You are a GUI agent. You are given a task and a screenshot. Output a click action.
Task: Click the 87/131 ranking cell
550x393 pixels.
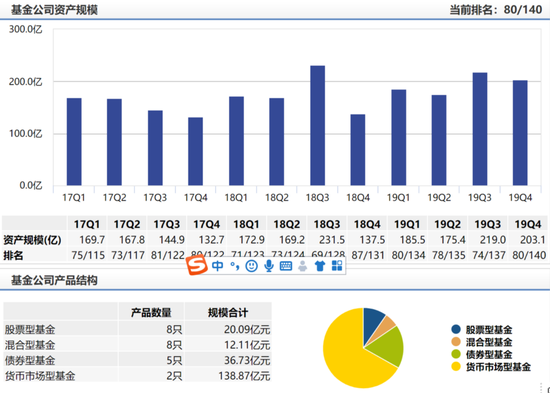point(368,255)
